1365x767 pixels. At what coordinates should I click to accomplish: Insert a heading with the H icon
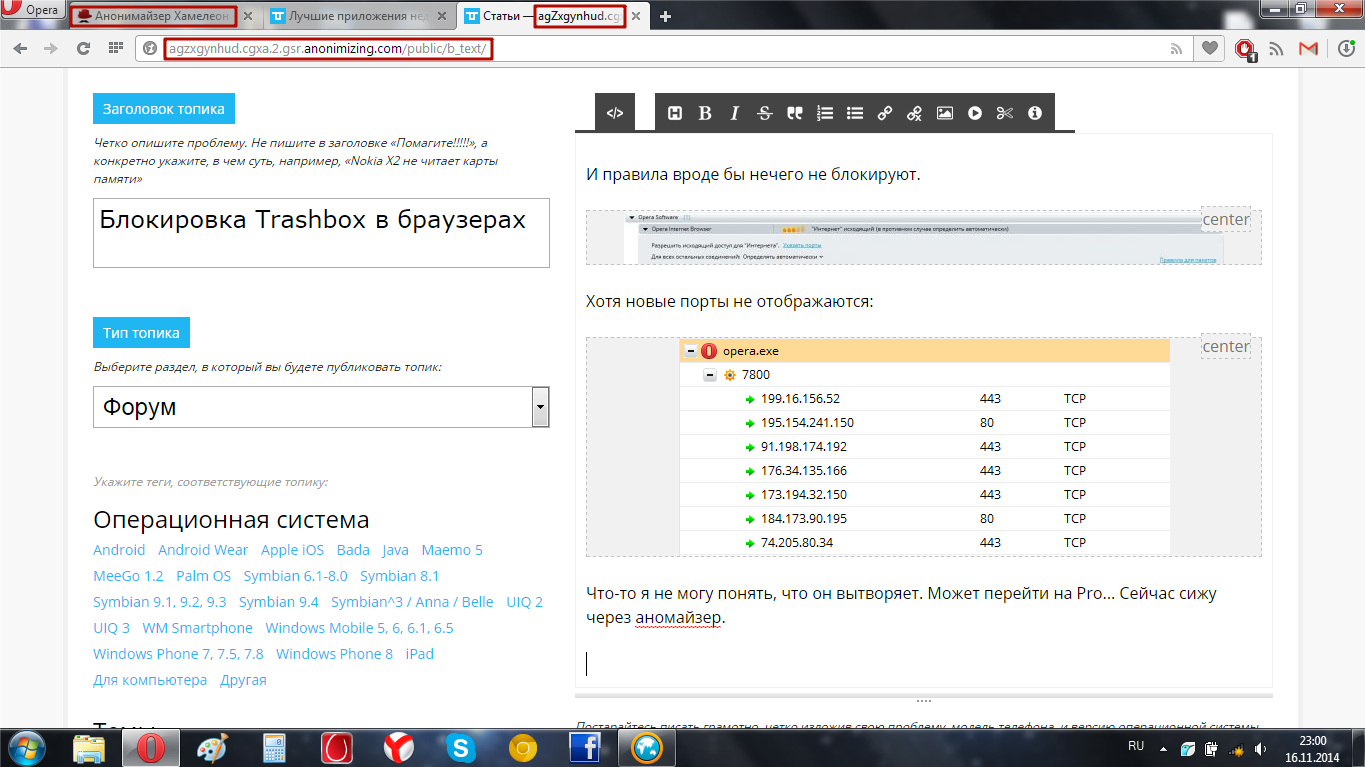675,113
